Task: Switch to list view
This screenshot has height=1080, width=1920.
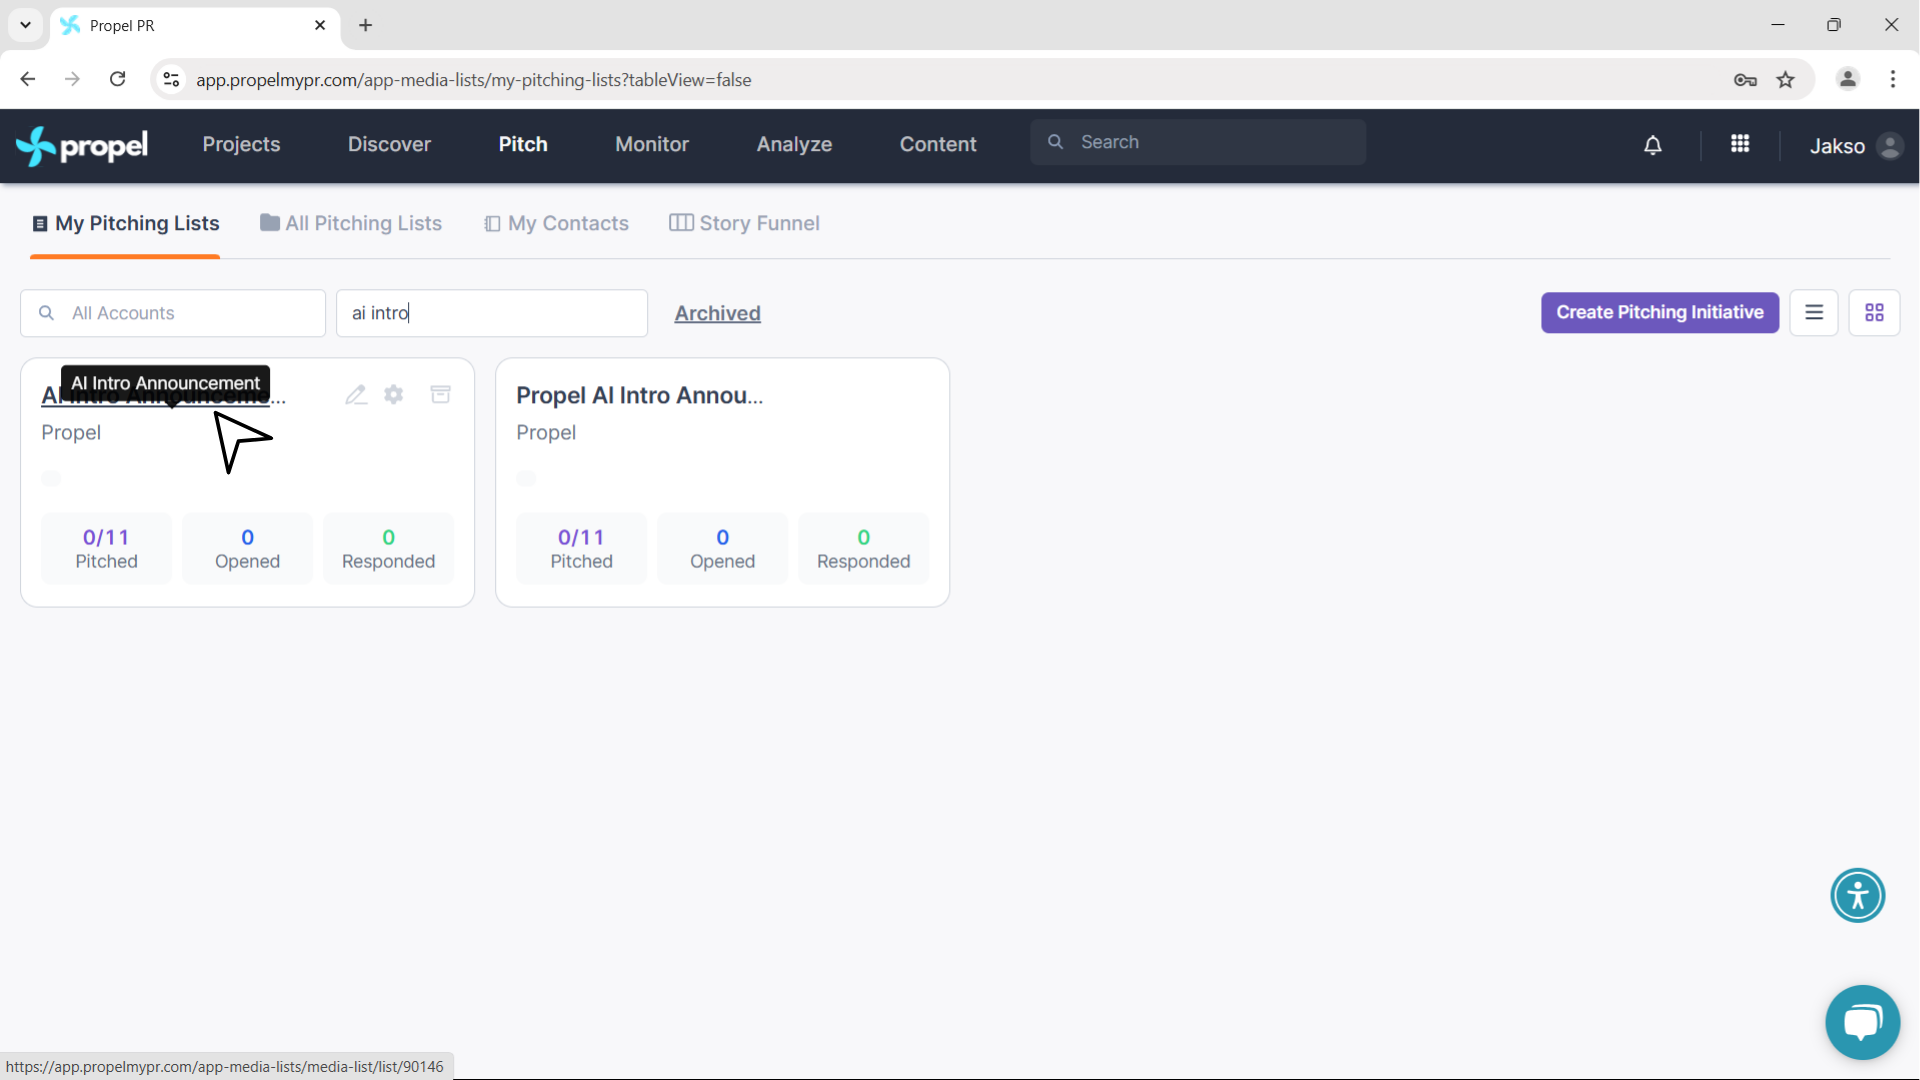Action: (1814, 313)
